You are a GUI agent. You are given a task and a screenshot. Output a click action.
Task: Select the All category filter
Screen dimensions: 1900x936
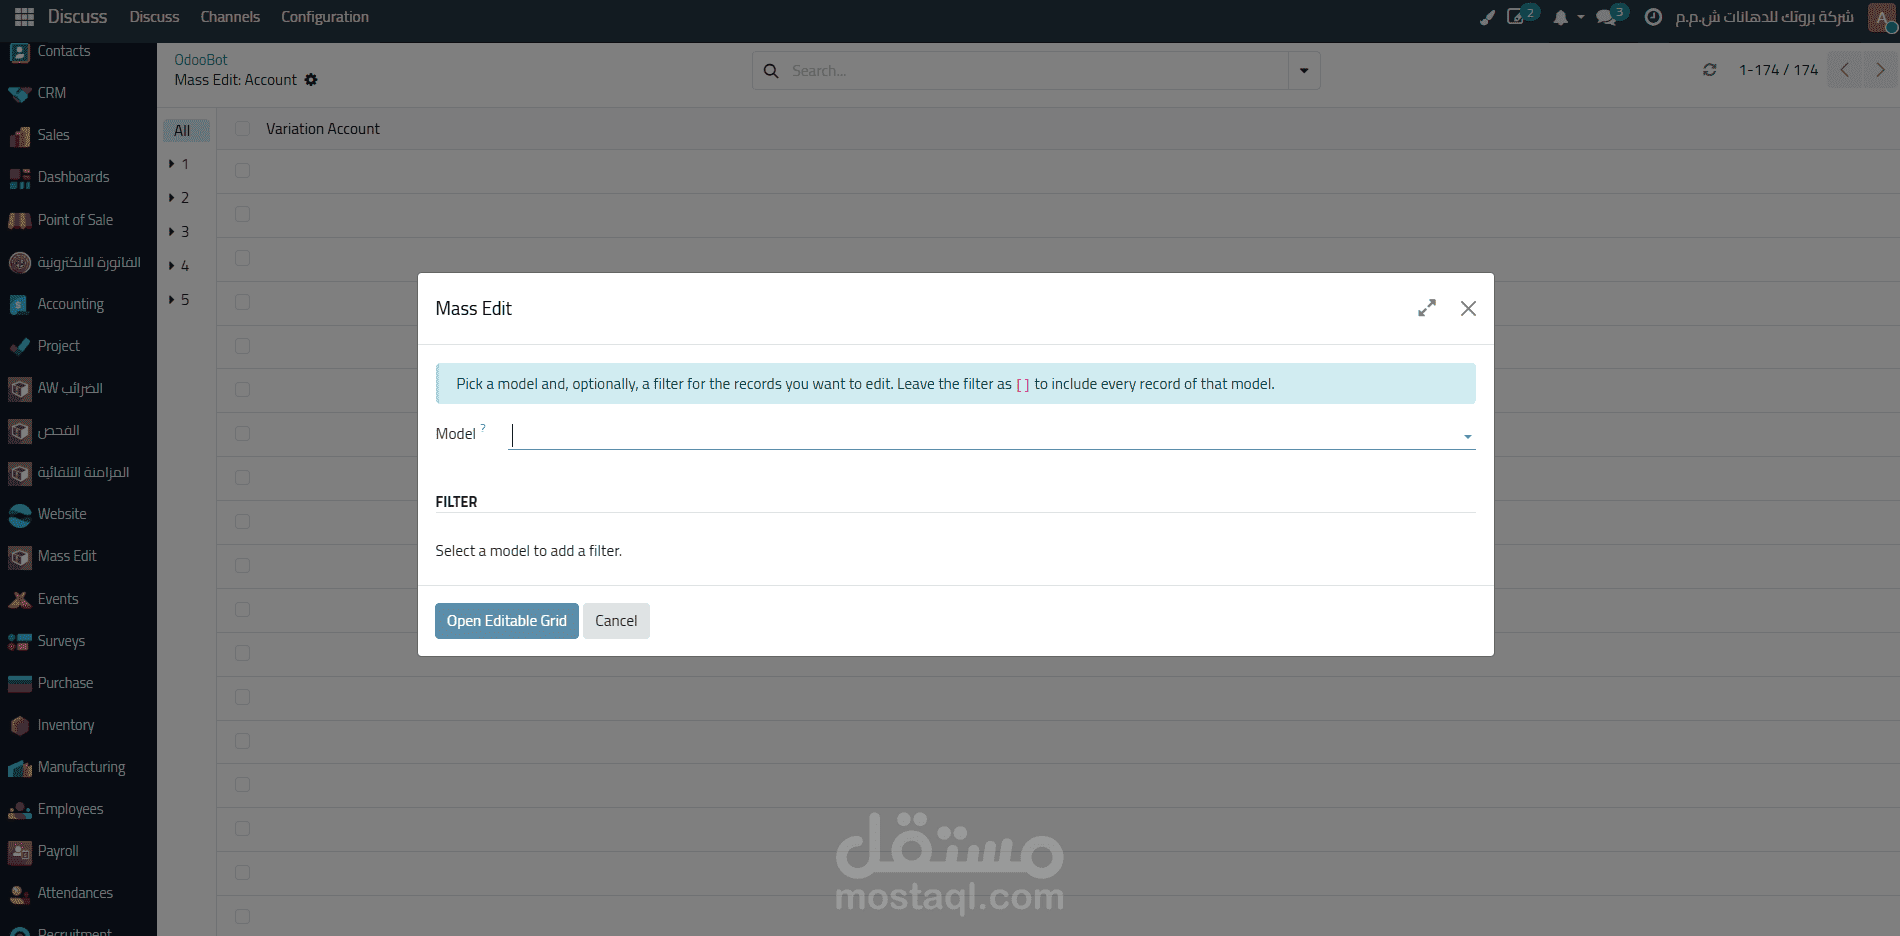[185, 130]
